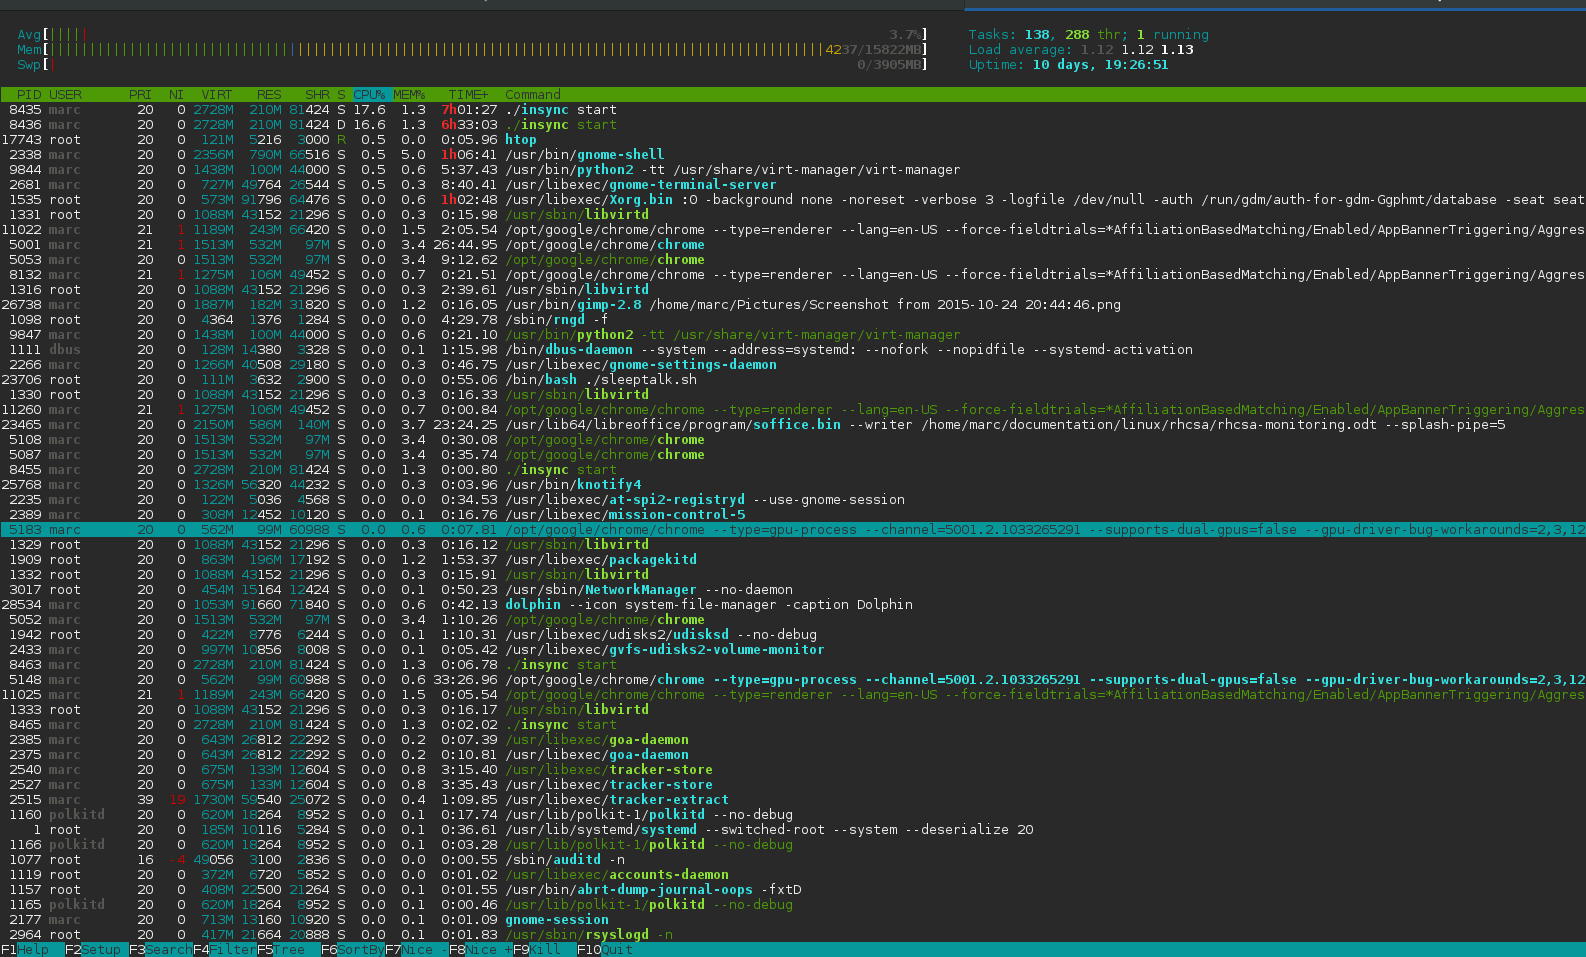Click the highlighted chrome gpu-process row PID 5183

(793, 530)
